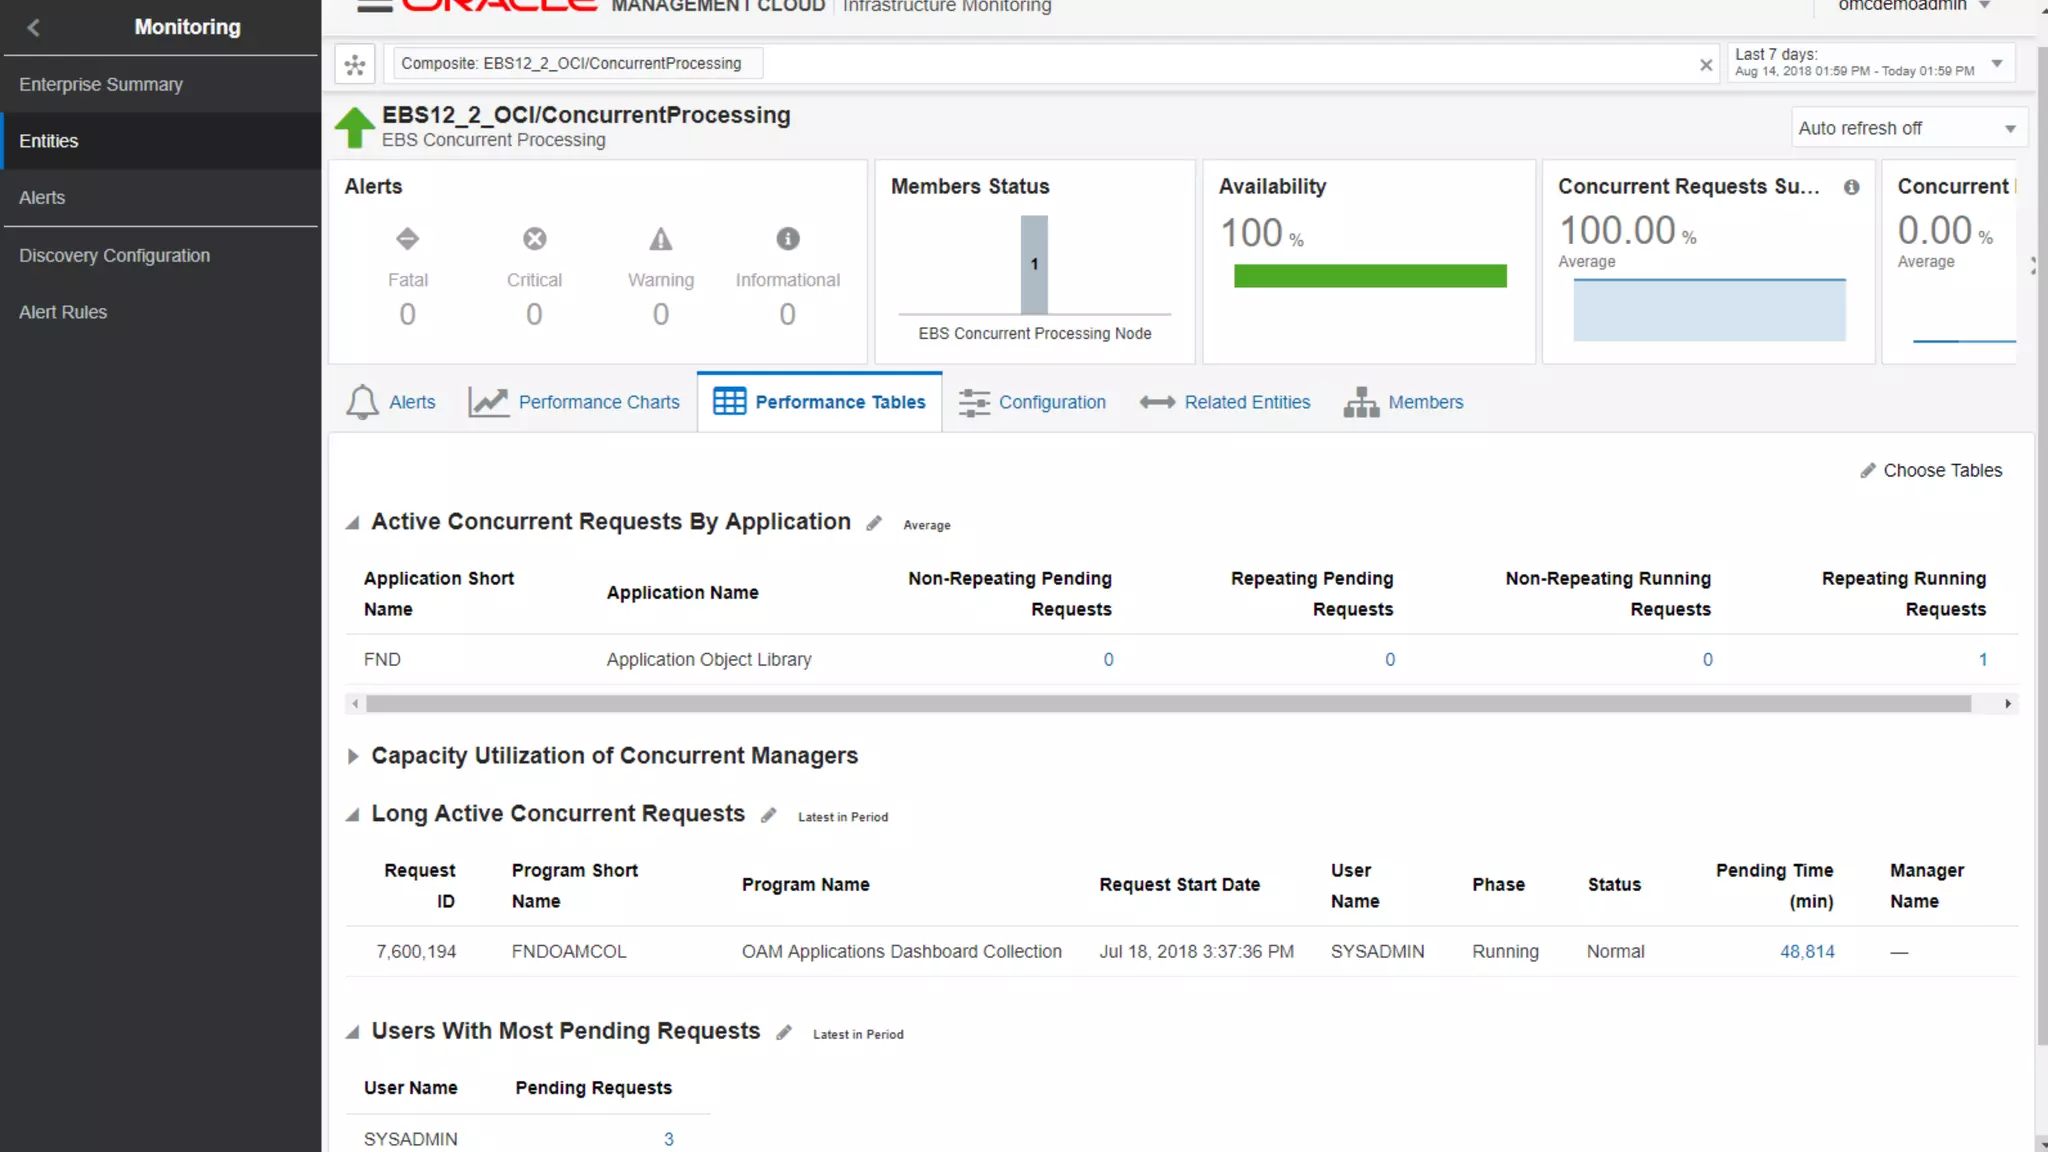This screenshot has width=2048, height=1152.
Task: Collapse Active Concurrent Requests By Application section
Action: coord(352,523)
